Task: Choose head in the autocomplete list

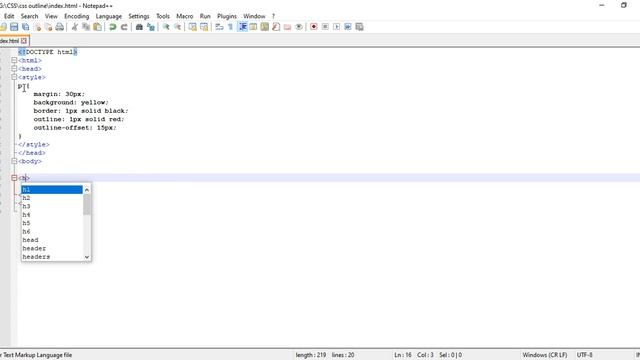Action: click(x=52, y=240)
